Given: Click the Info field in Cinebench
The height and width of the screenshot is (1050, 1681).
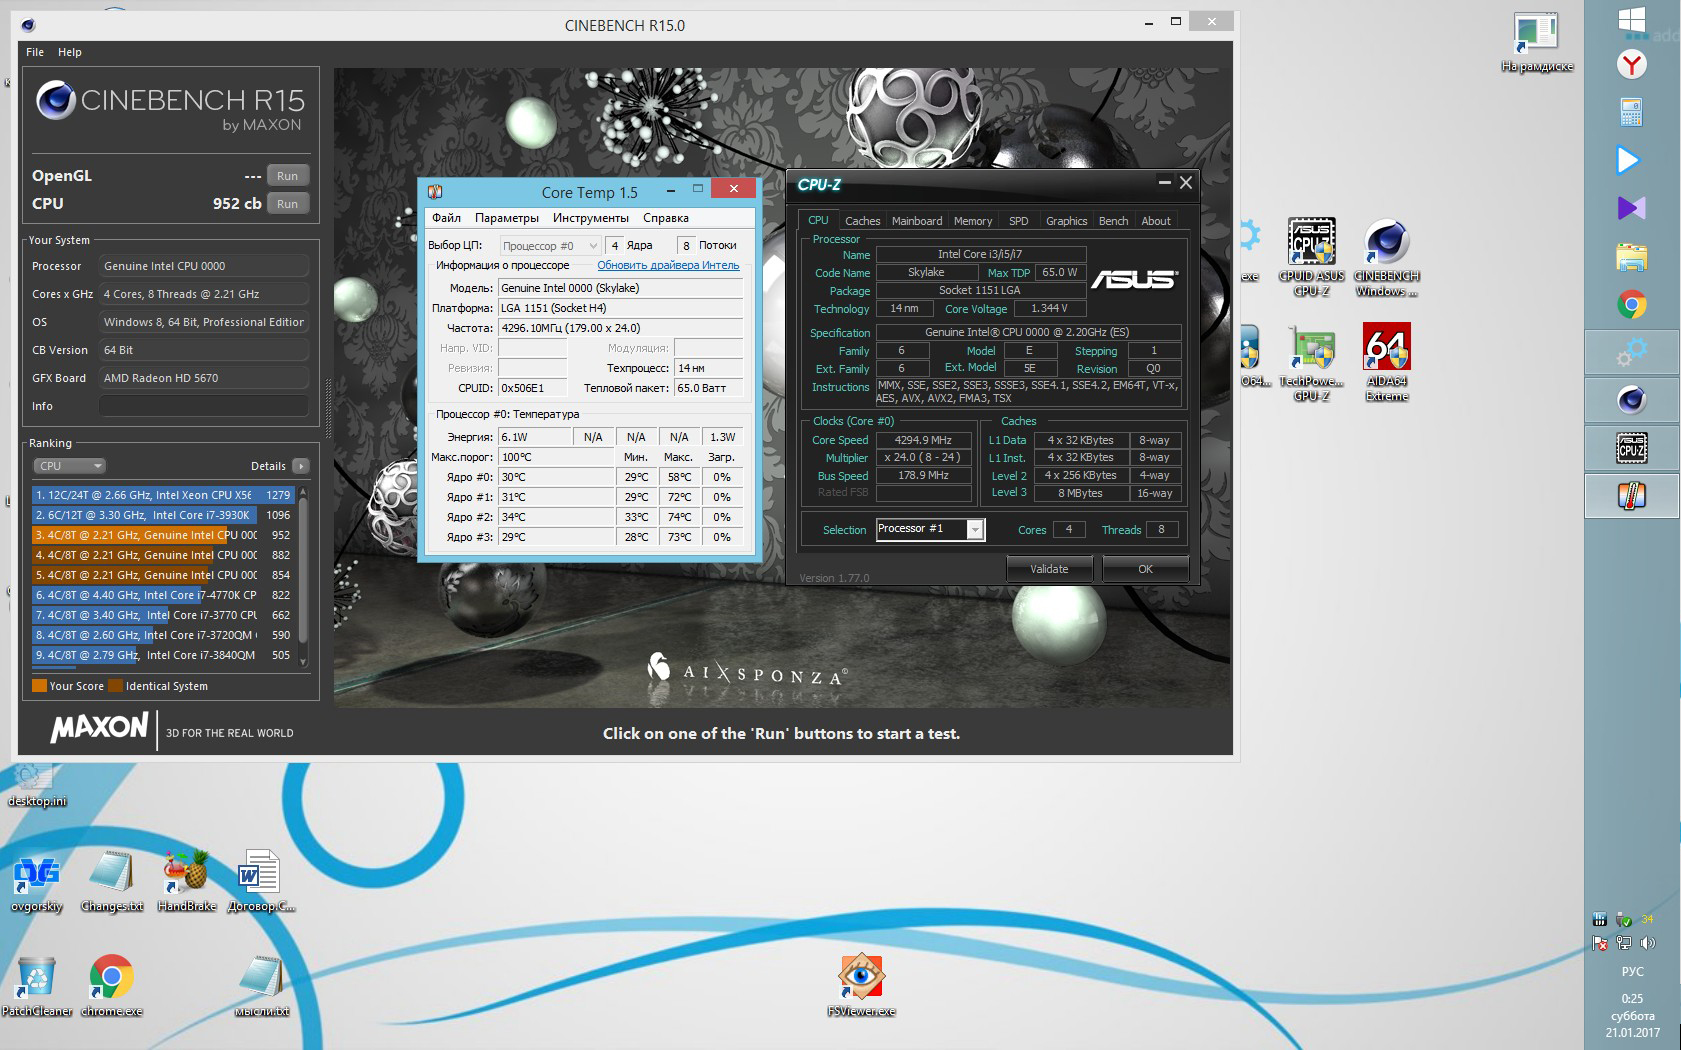Looking at the screenshot, I should click(204, 406).
